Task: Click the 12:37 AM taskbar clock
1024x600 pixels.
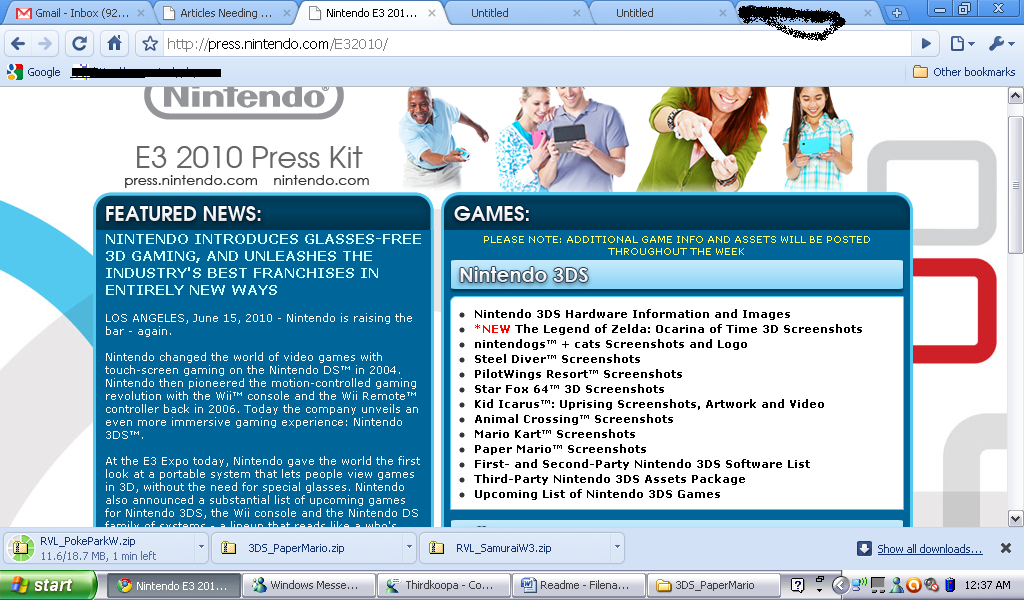Action: coord(987,585)
